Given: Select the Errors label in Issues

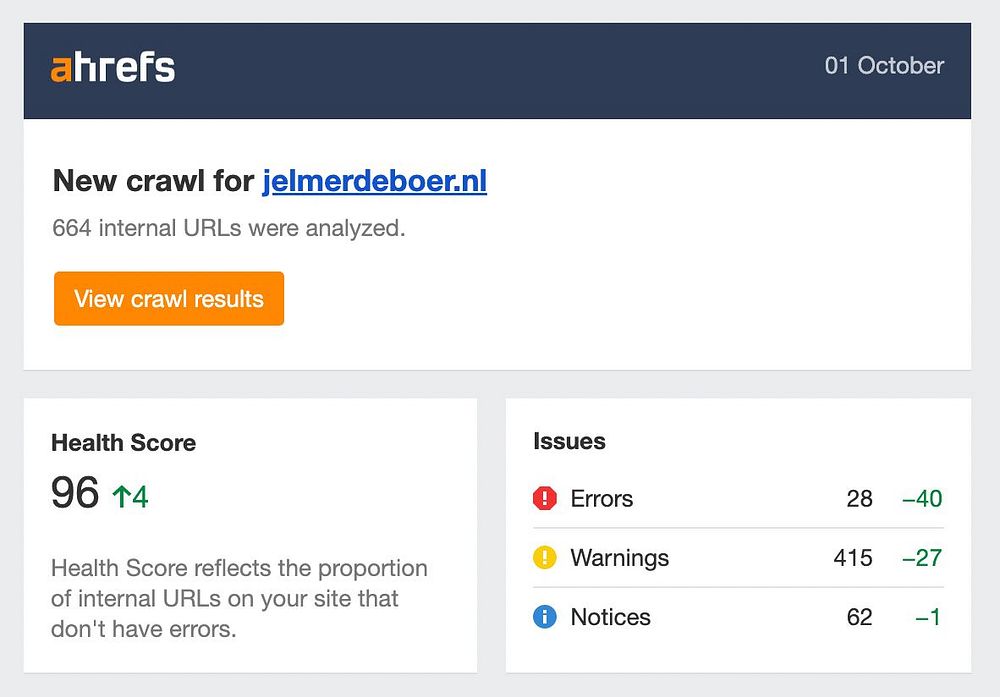Looking at the screenshot, I should point(601,498).
